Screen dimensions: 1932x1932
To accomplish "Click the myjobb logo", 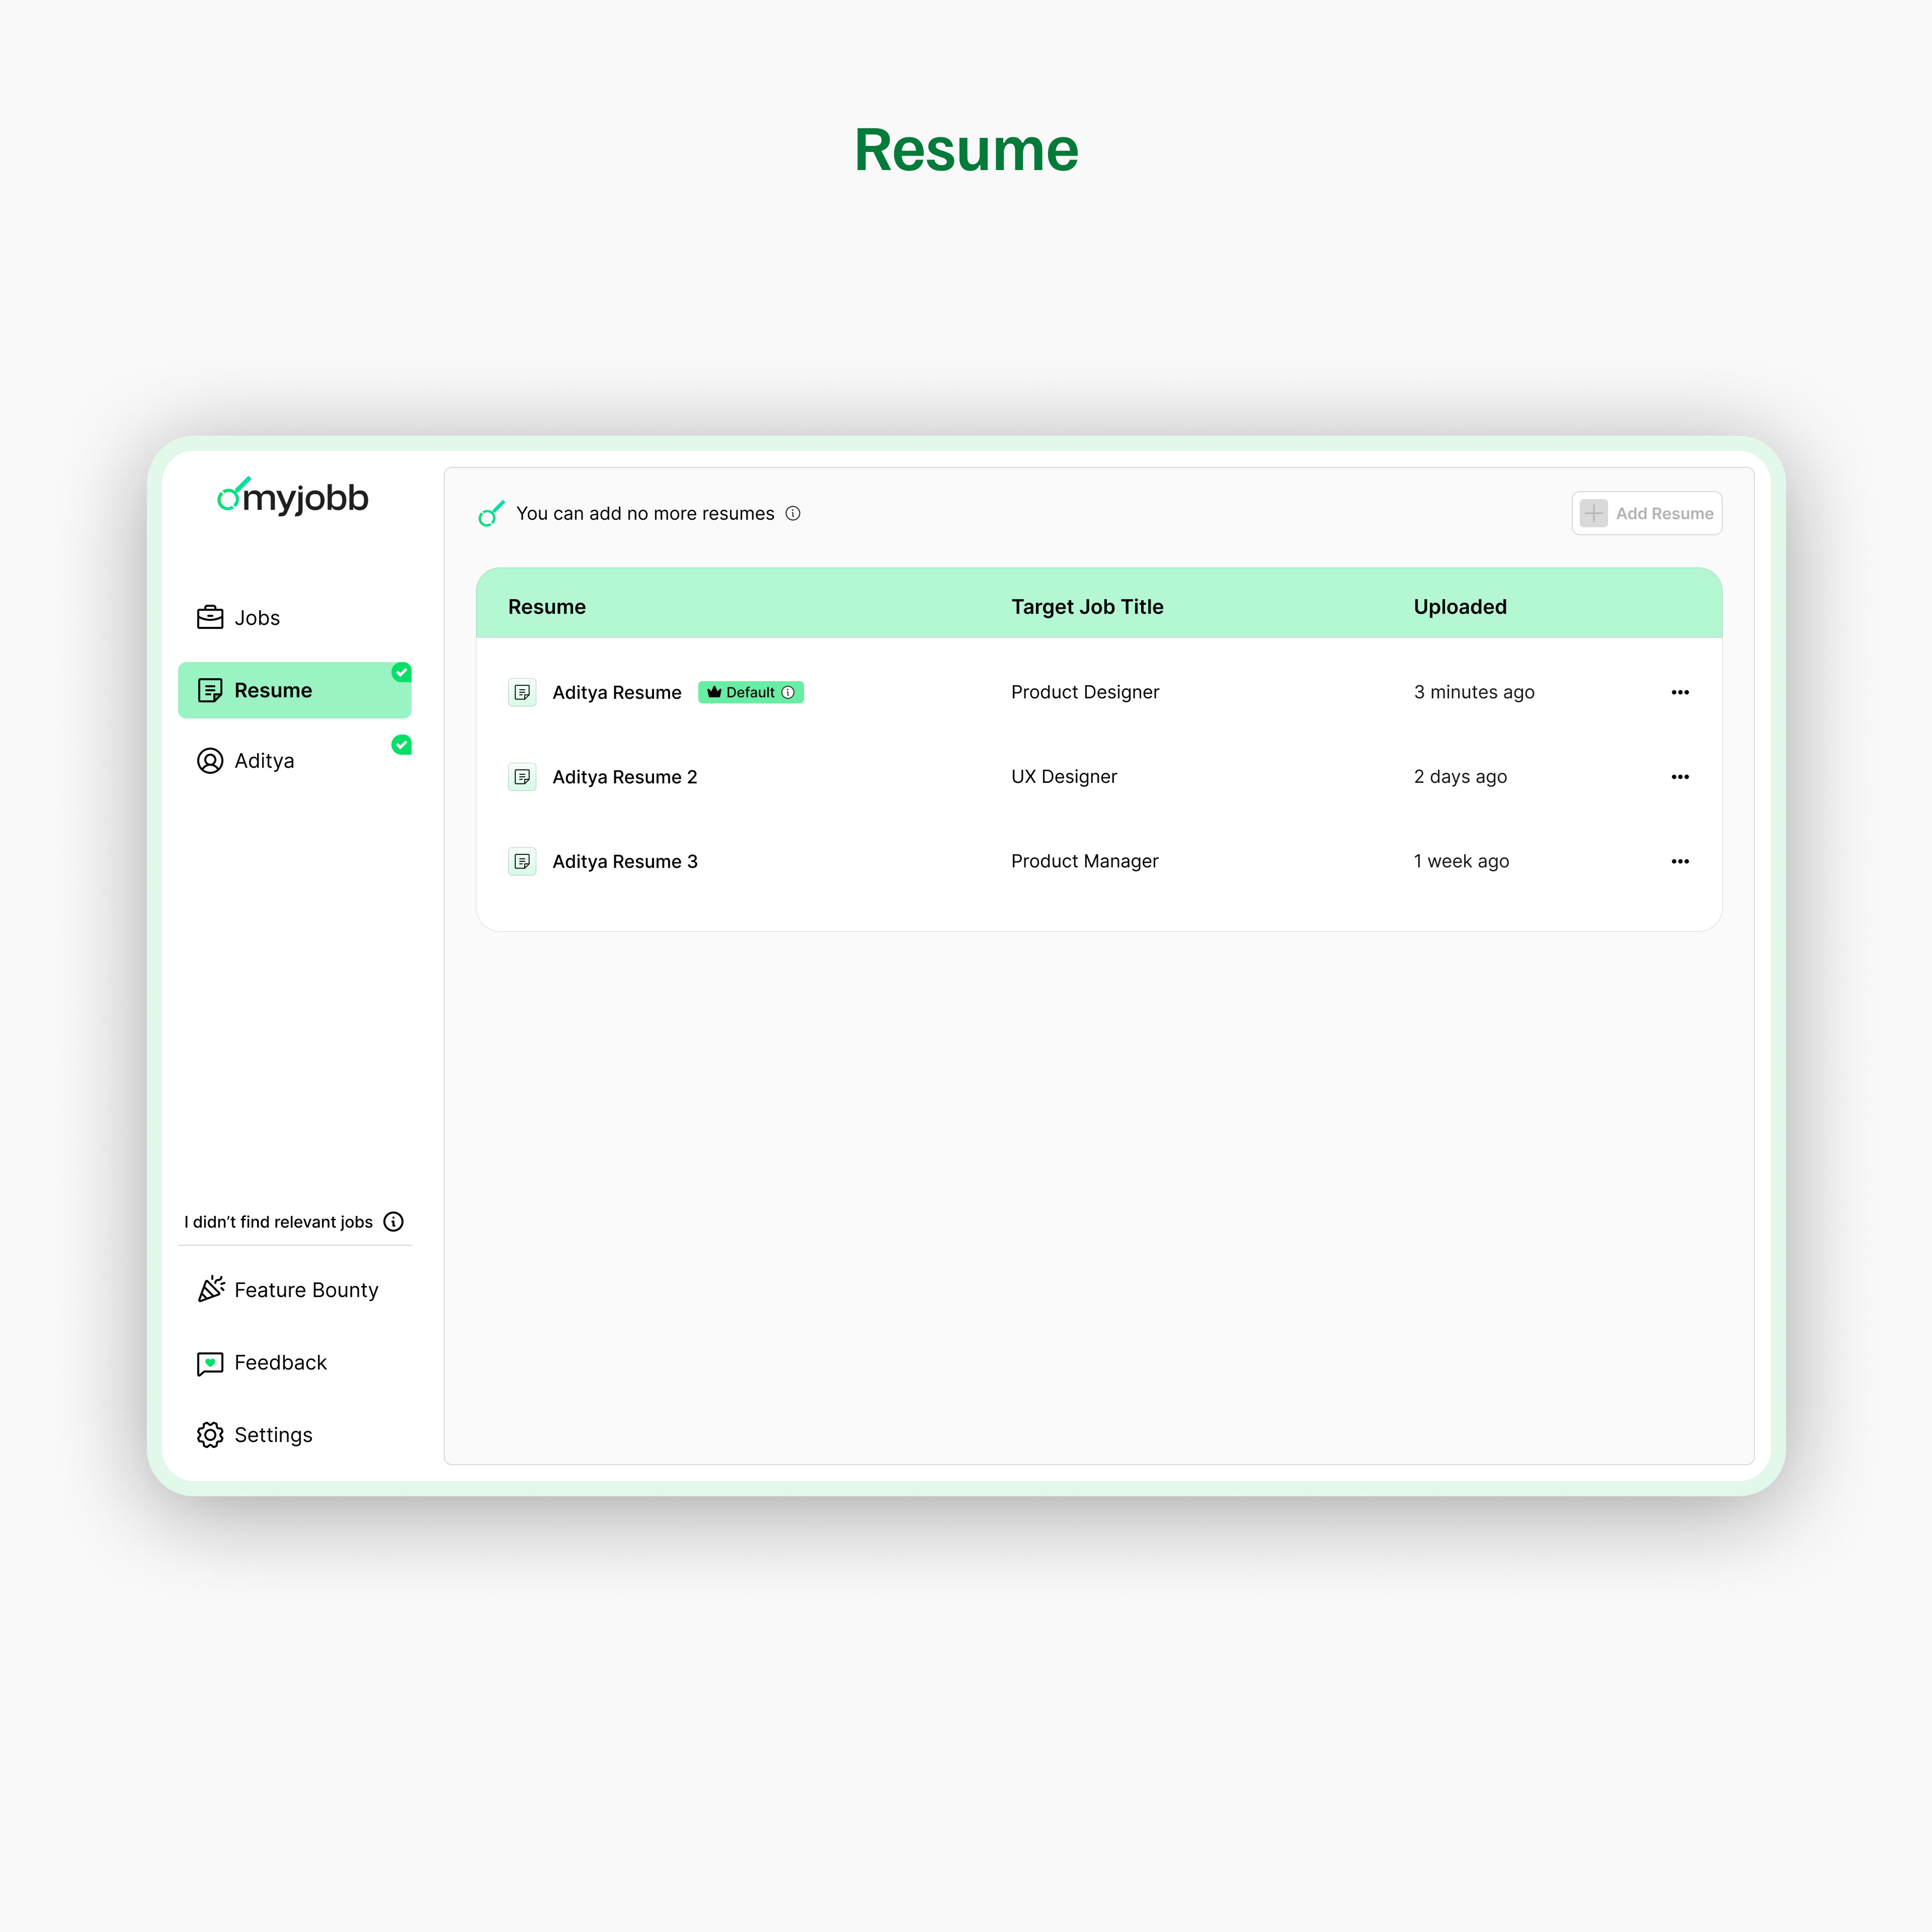I will coord(292,497).
